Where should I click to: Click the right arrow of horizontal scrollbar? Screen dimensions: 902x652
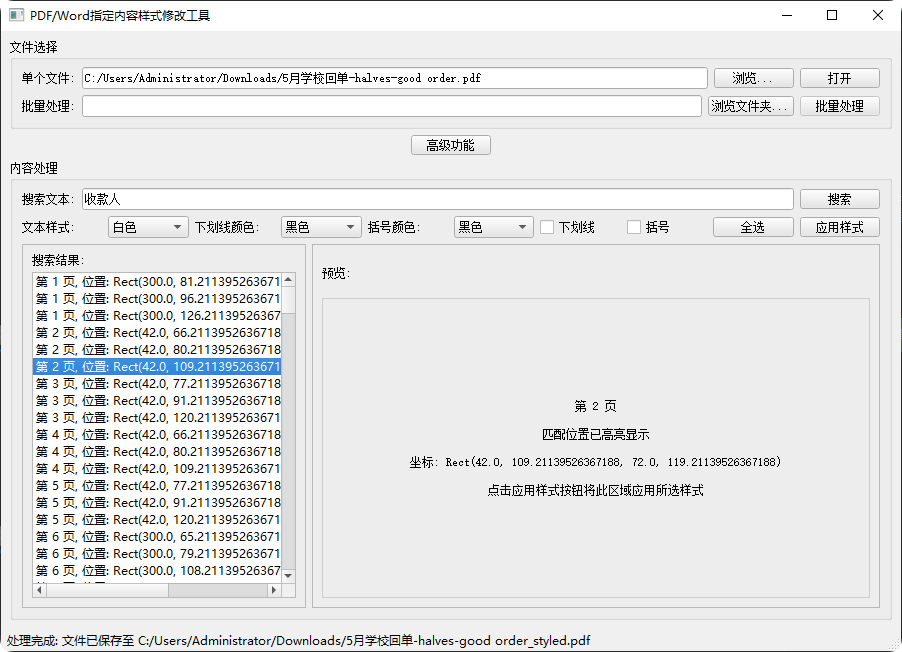275,591
